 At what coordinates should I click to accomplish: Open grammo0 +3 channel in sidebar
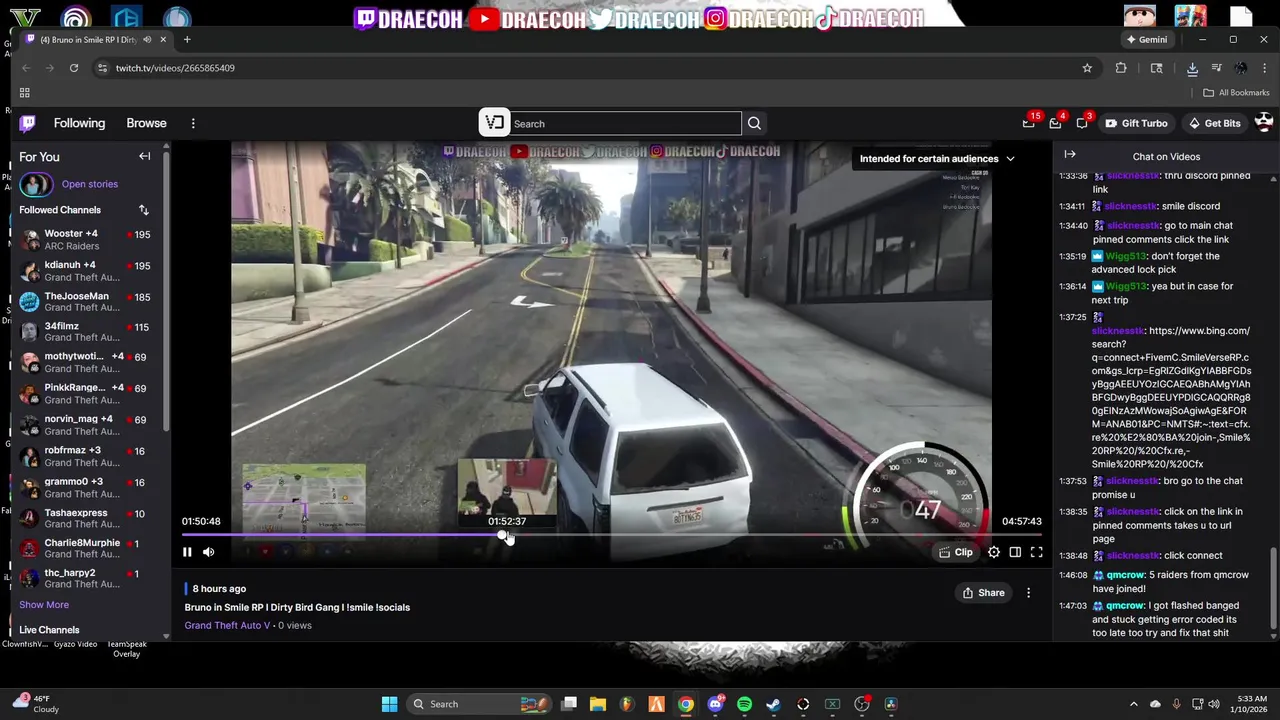(84, 487)
